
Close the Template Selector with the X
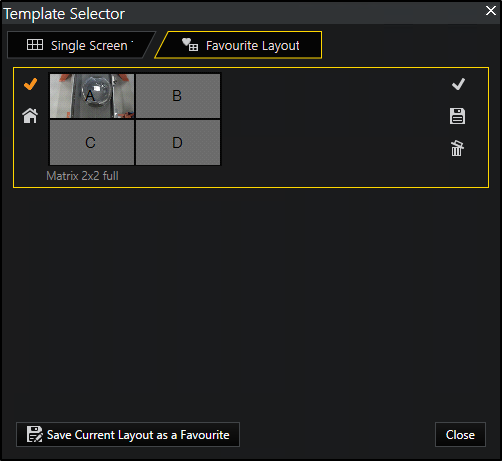pyautogui.click(x=491, y=11)
